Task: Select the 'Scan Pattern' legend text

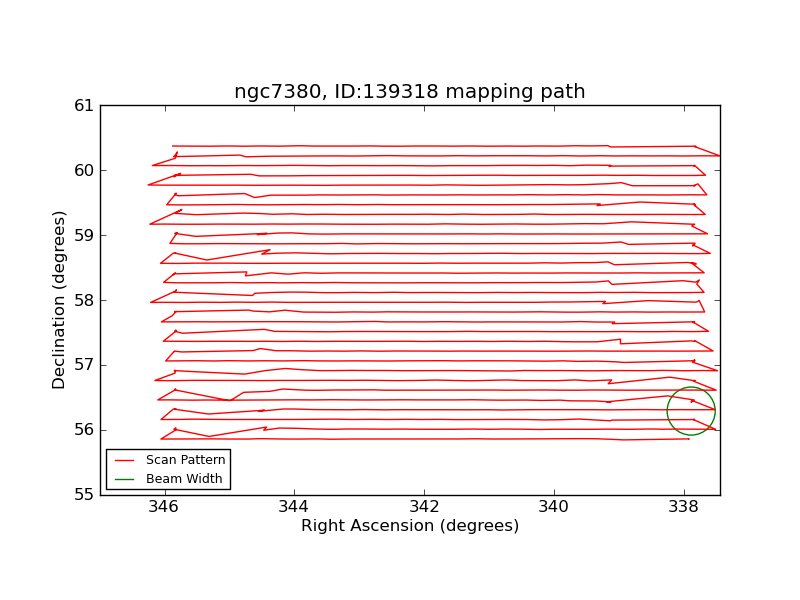Action: click(185, 460)
